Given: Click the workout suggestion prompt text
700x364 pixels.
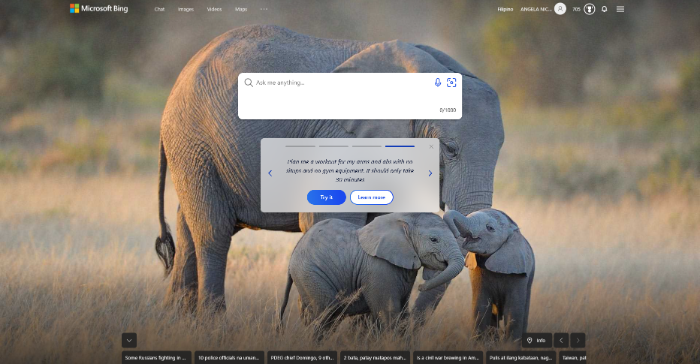Looking at the screenshot, I should point(350,171).
